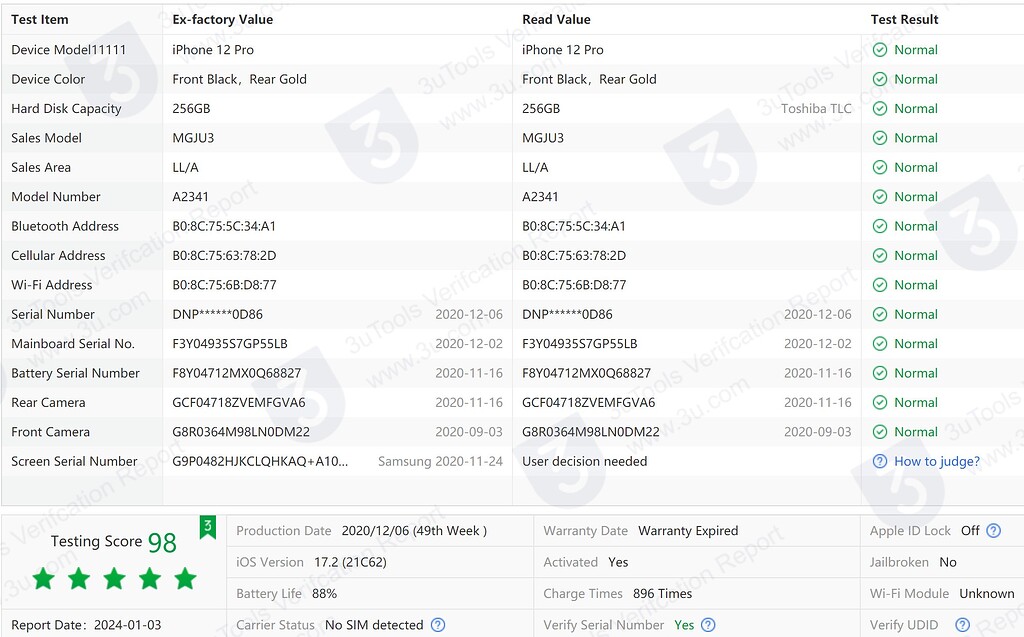Click the Battery Life 88% value

pos(325,593)
